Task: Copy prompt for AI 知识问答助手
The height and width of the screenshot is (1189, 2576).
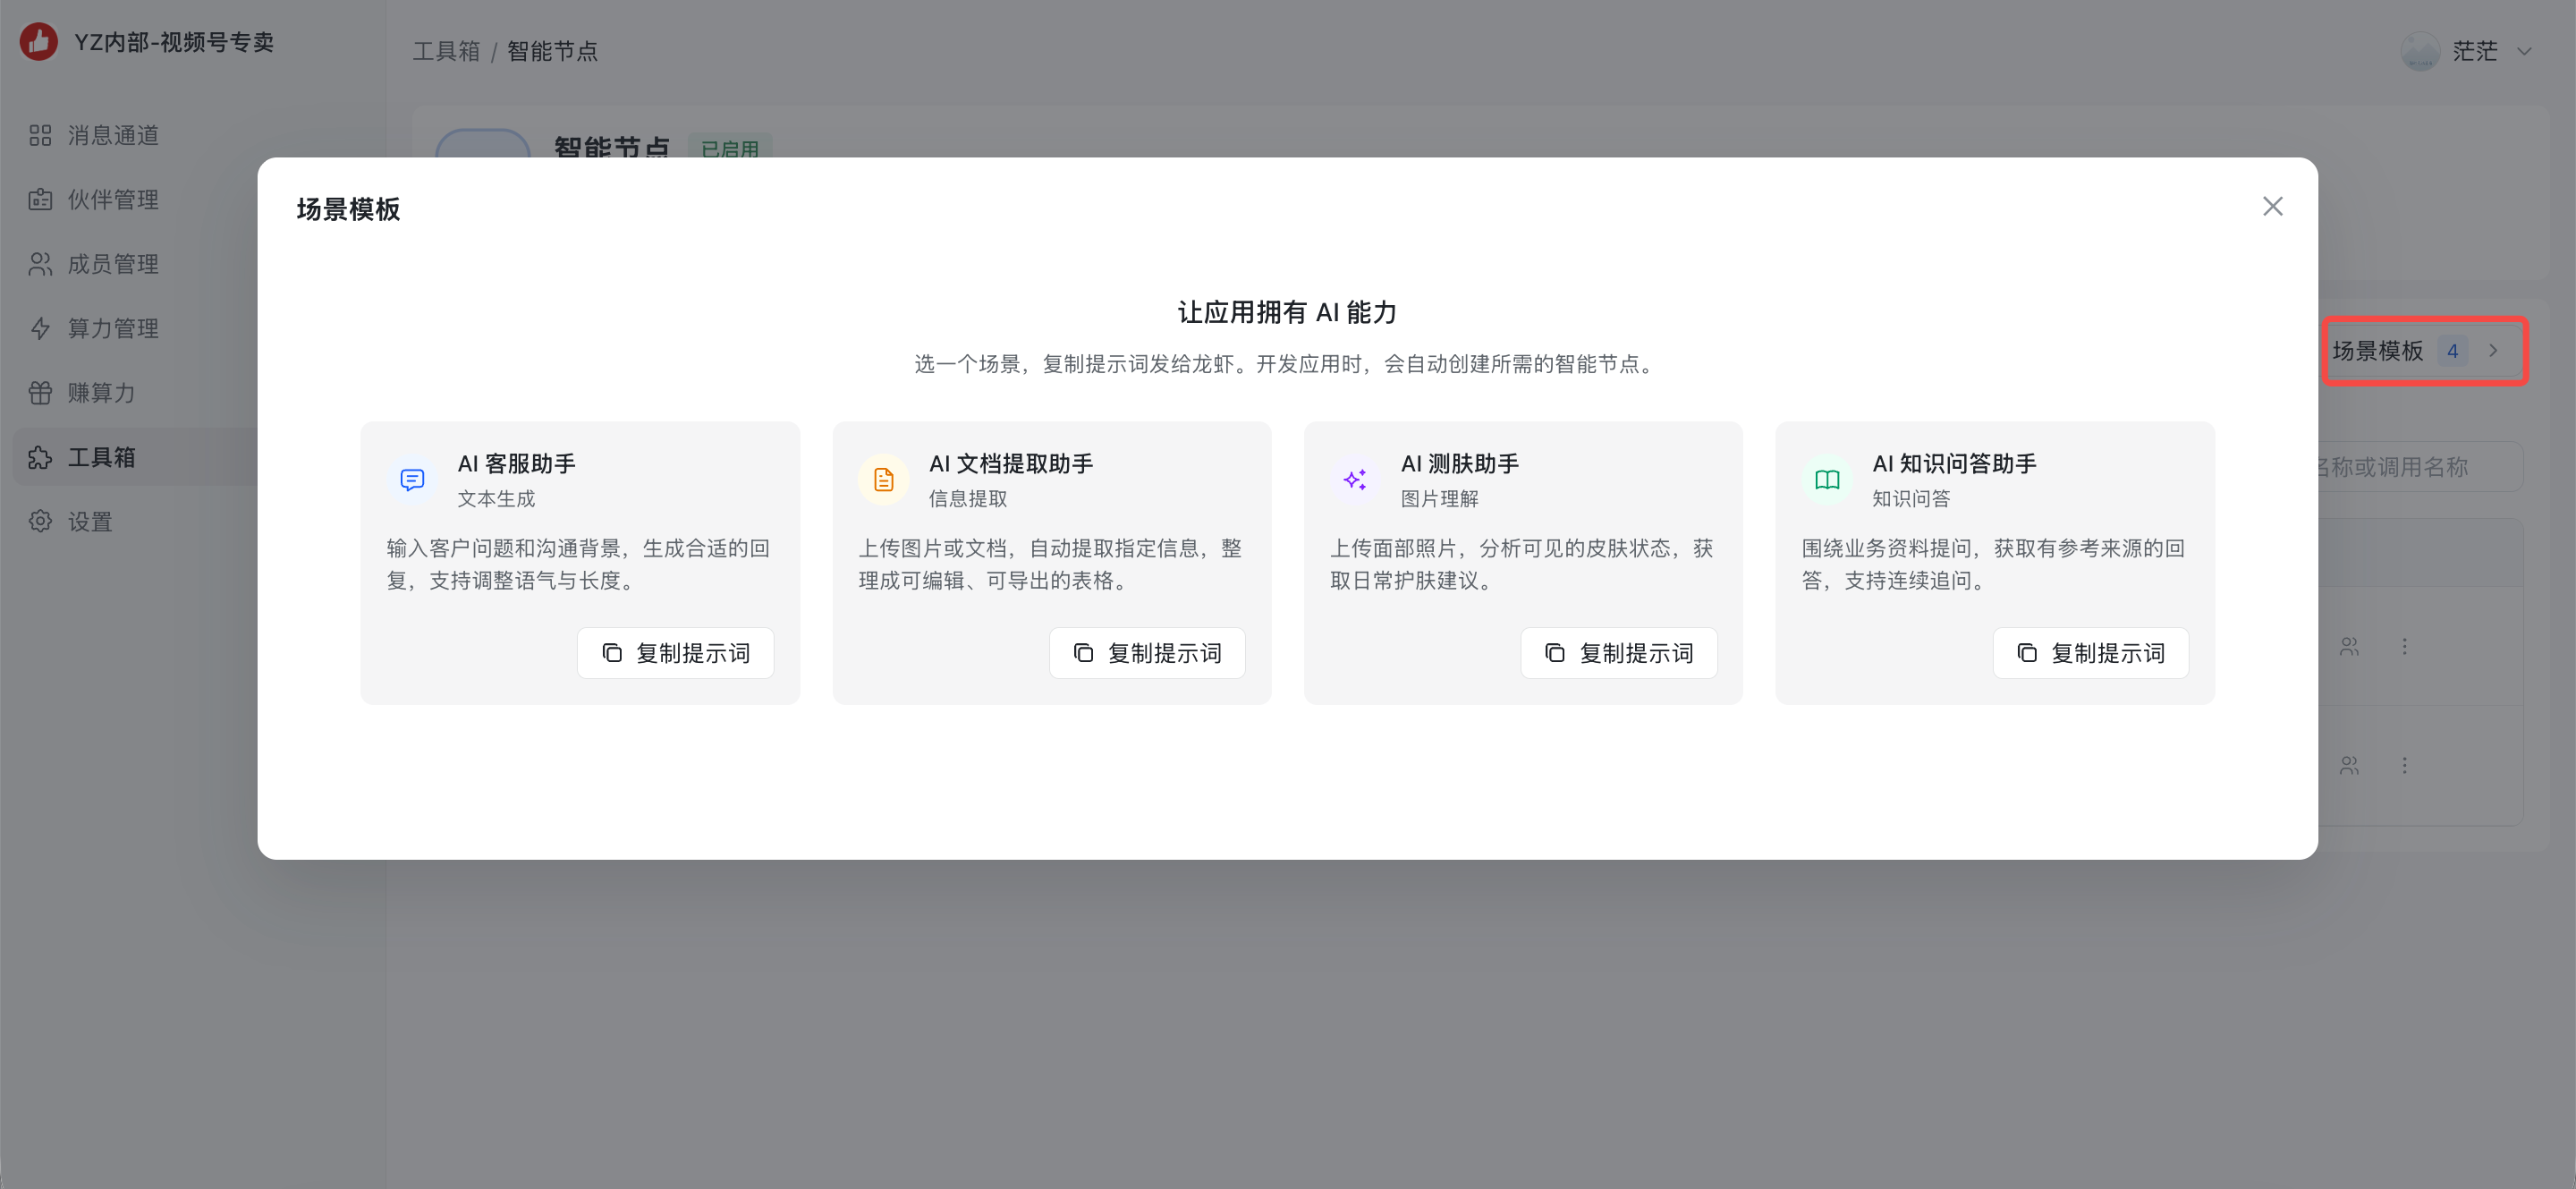Action: point(2091,653)
